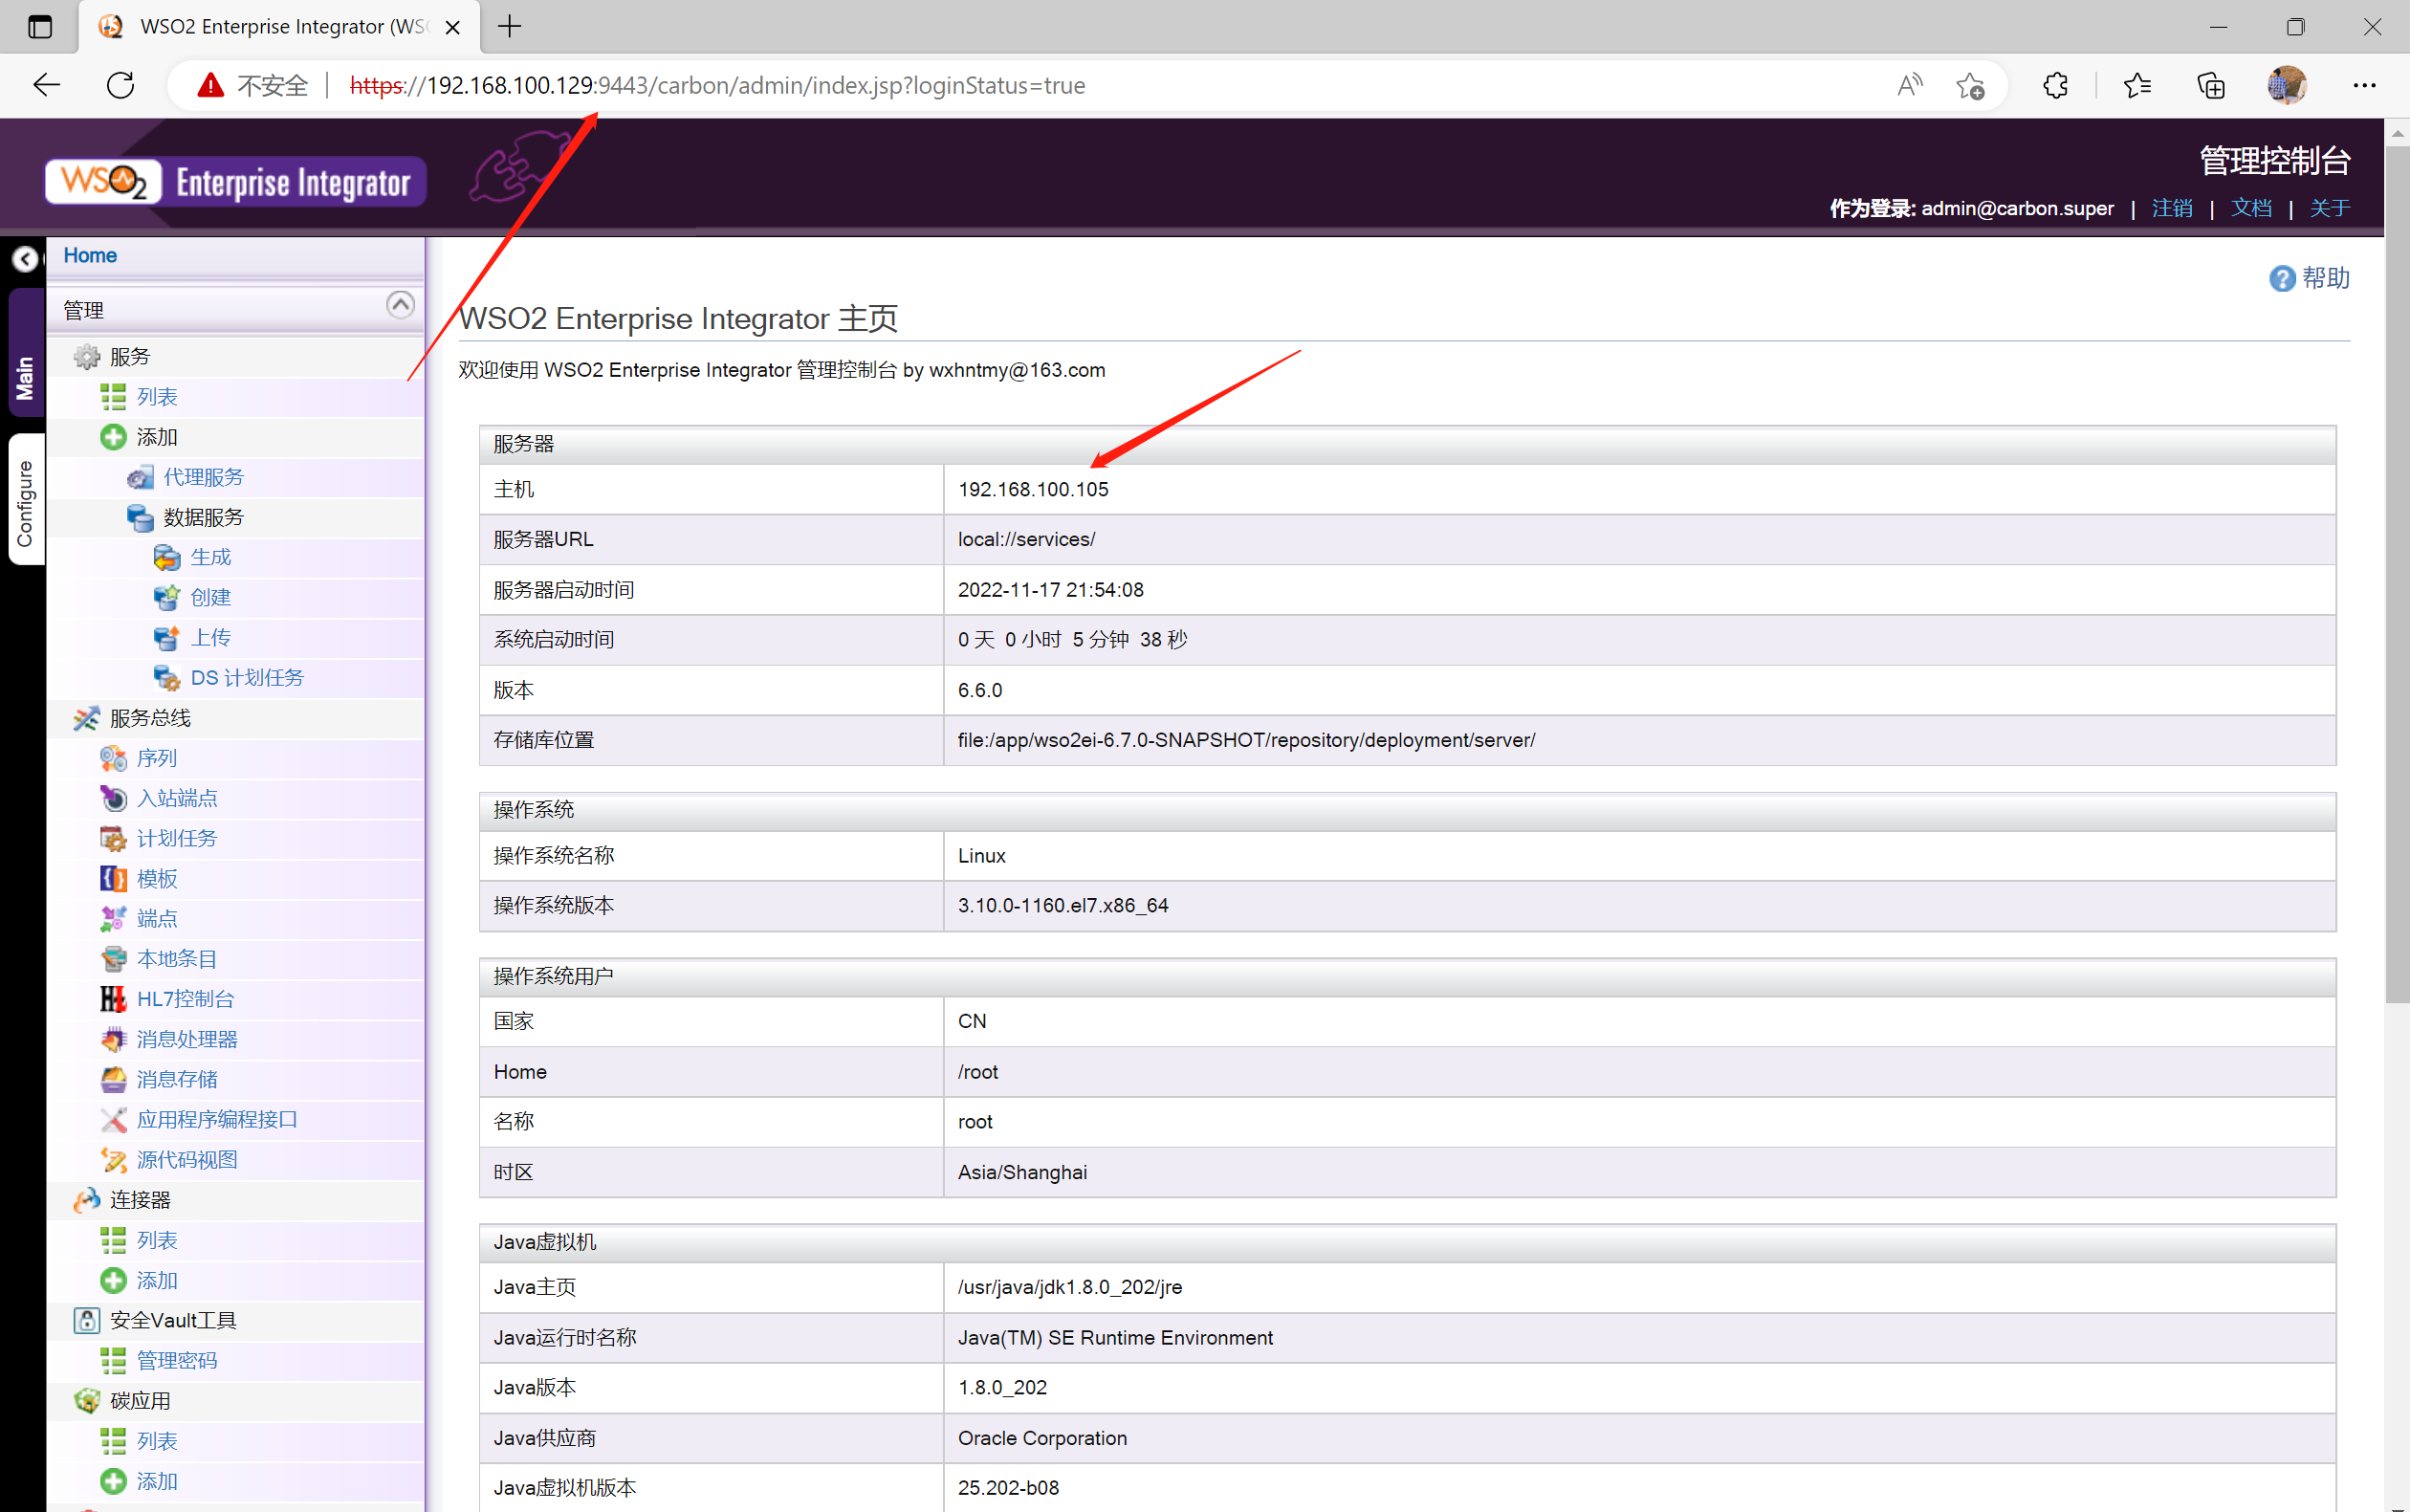Open 添加 under 连接器
Image resolution: width=2410 pixels, height=1512 pixels.
pyautogui.click(x=157, y=1281)
